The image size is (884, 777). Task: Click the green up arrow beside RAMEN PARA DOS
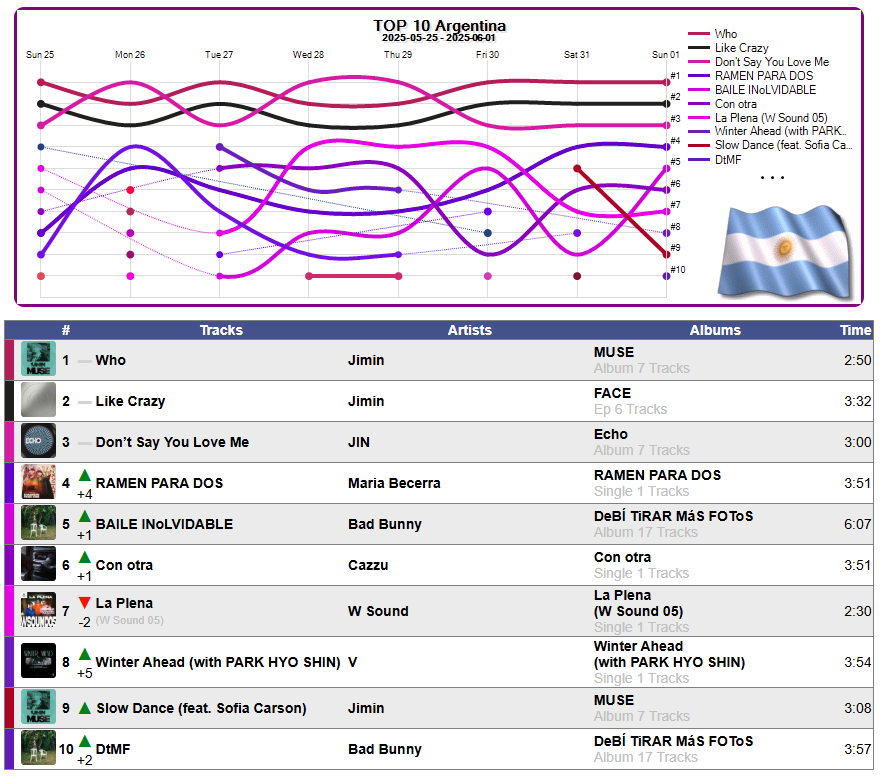click(85, 475)
